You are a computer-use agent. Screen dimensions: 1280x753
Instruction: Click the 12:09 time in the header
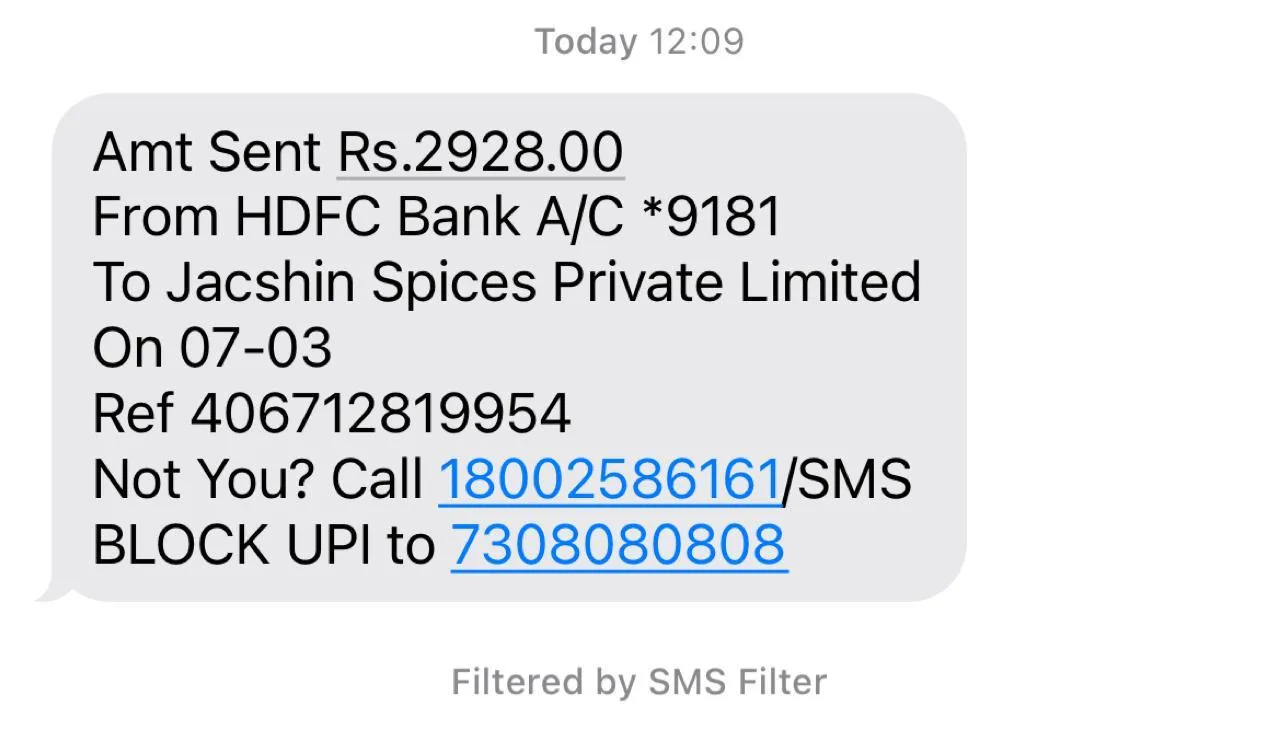pos(696,41)
